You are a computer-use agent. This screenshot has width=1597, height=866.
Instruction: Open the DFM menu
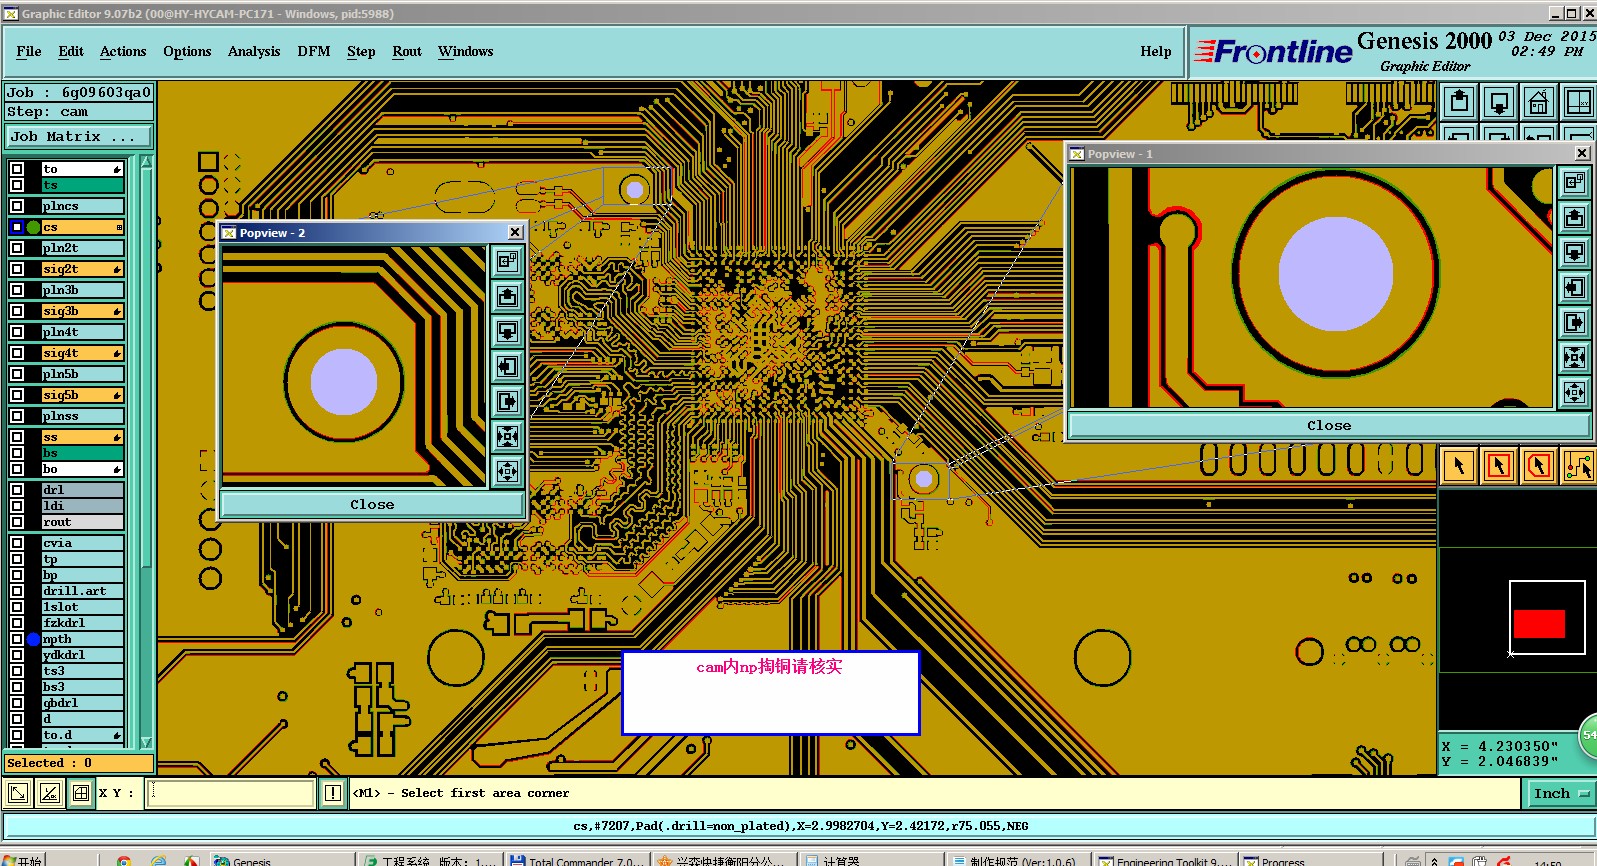click(314, 51)
